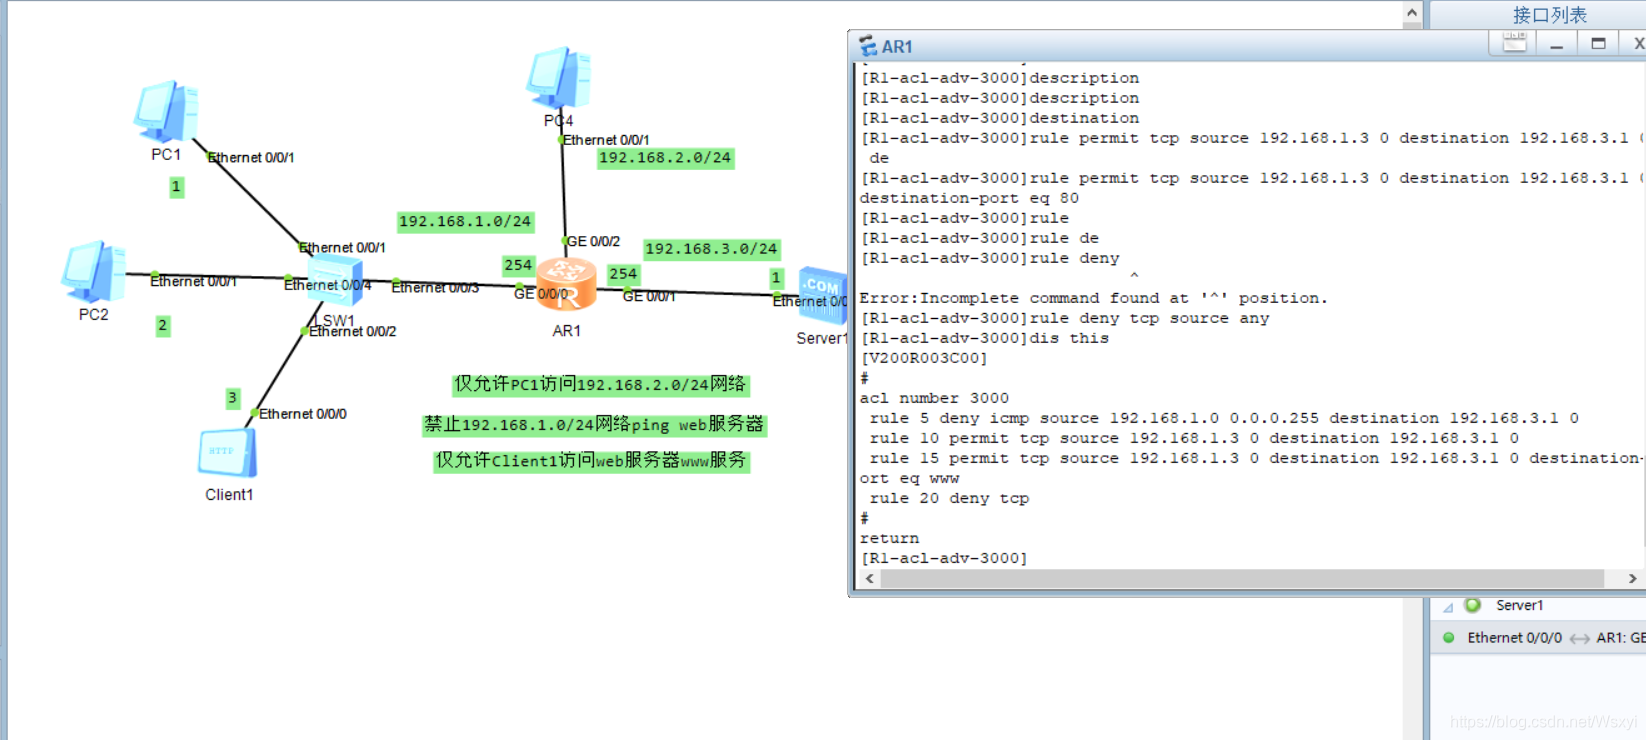The image size is (1646, 740).
Task: Select the PC4 computer device icon
Action: click(559, 77)
